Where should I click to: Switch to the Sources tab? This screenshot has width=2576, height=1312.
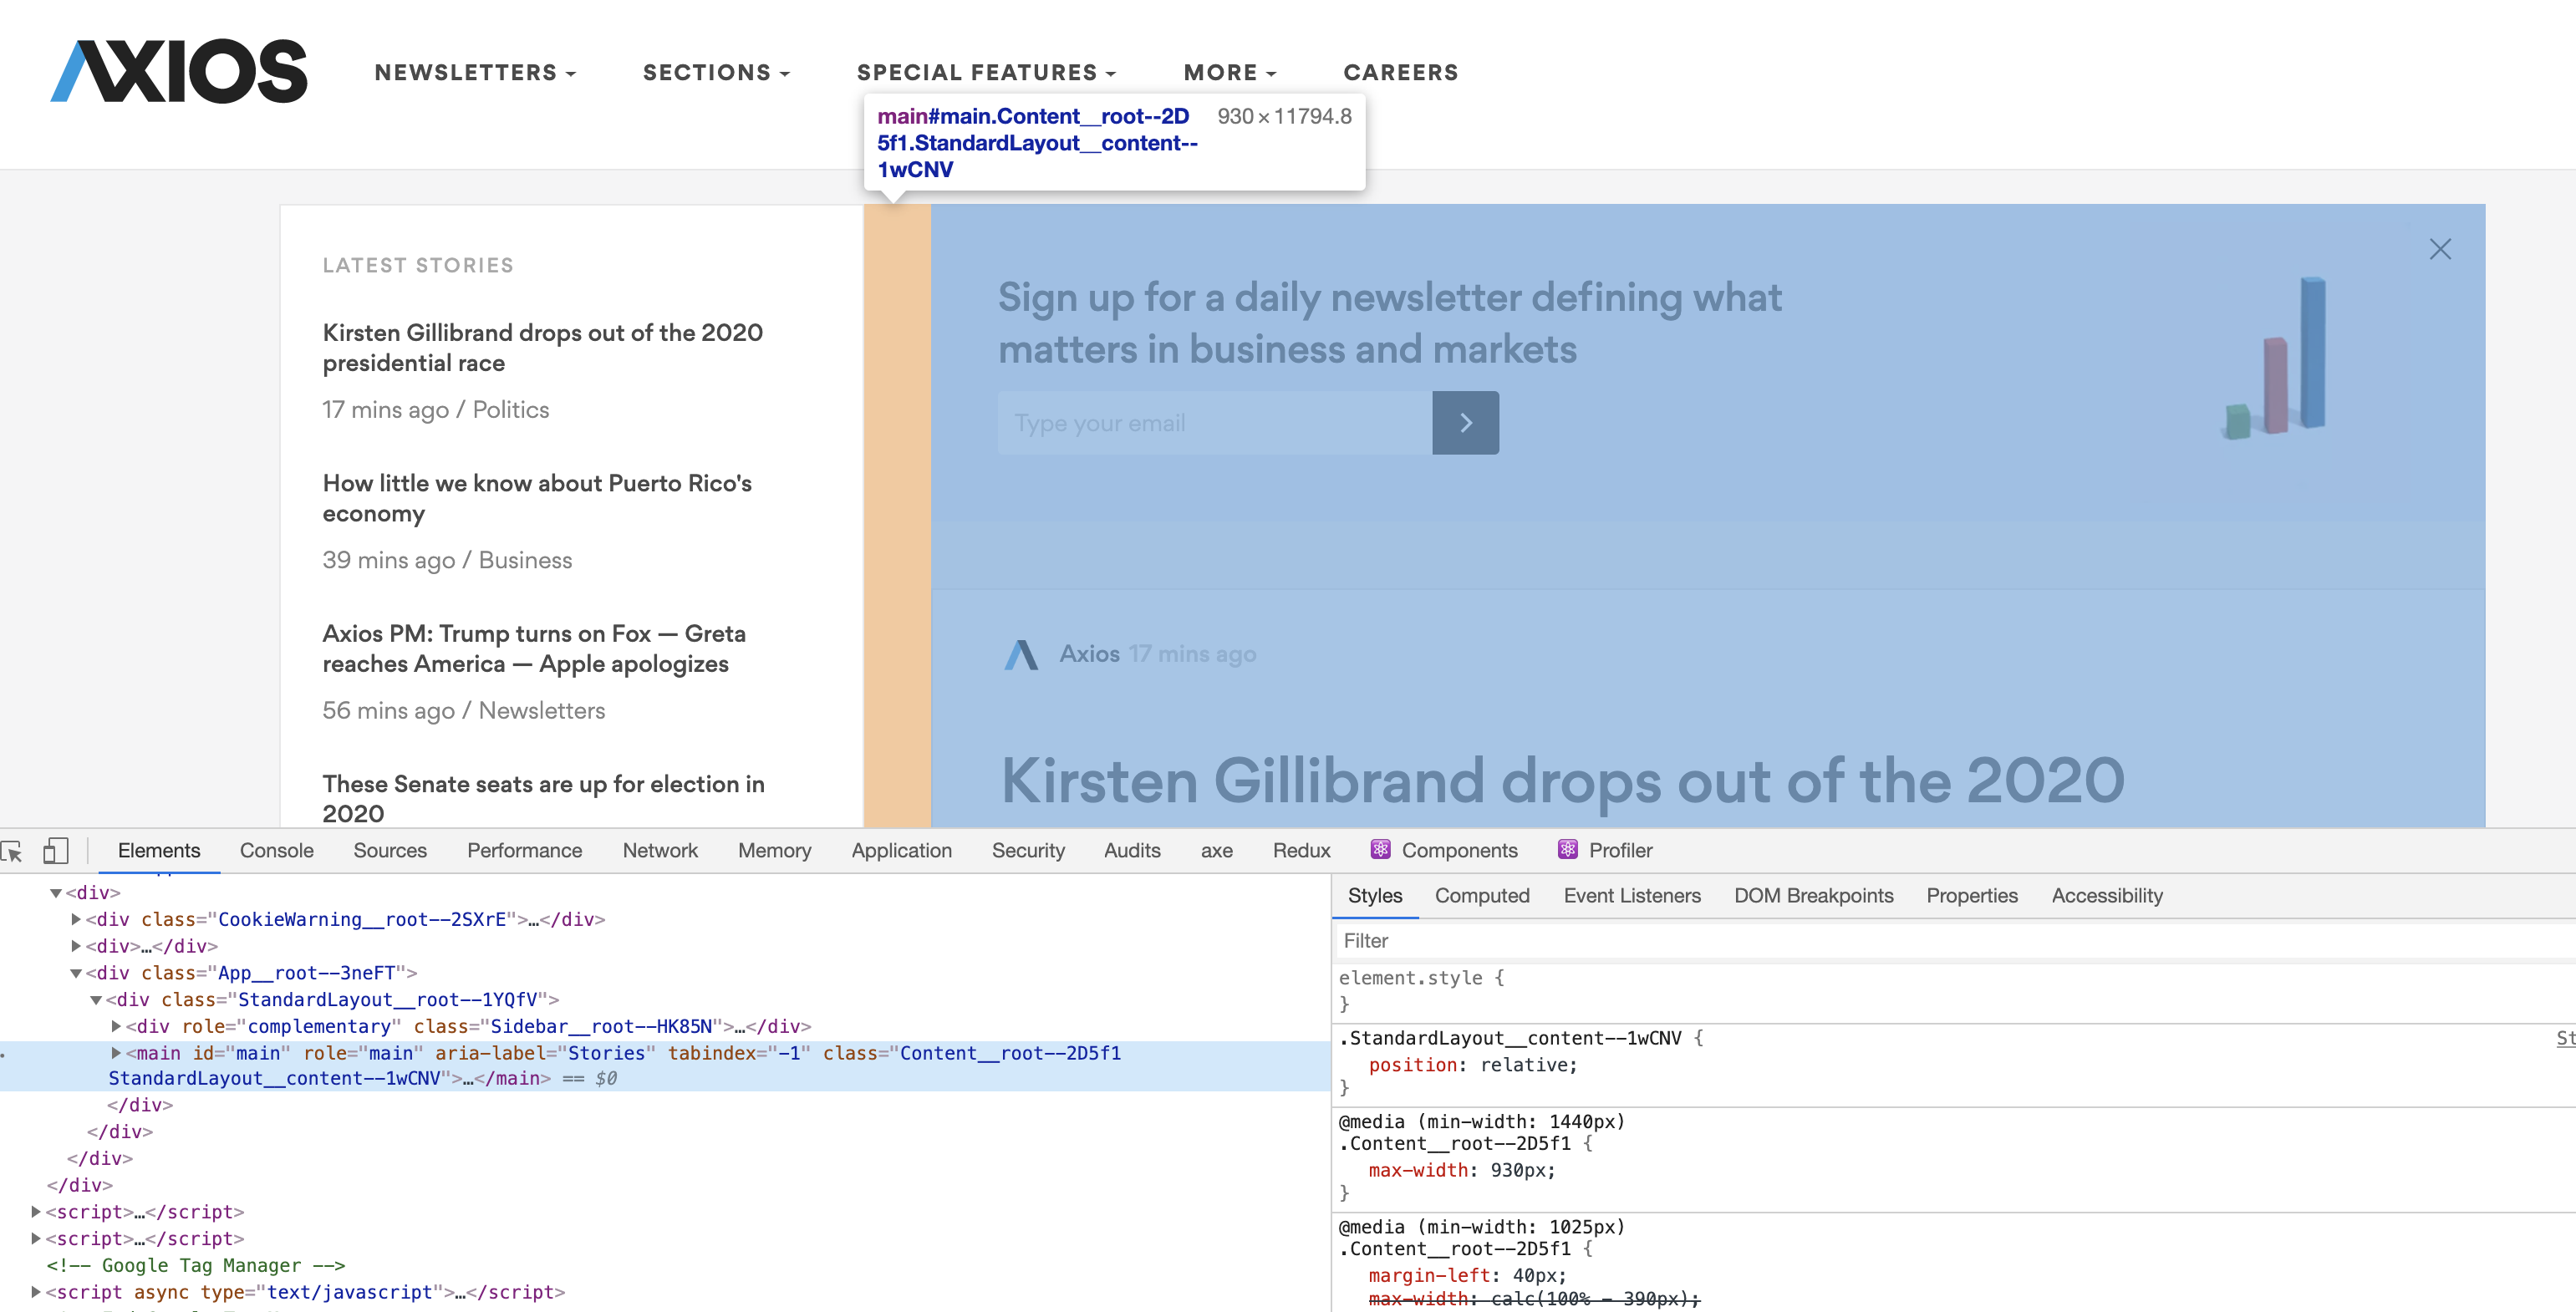click(x=390, y=850)
